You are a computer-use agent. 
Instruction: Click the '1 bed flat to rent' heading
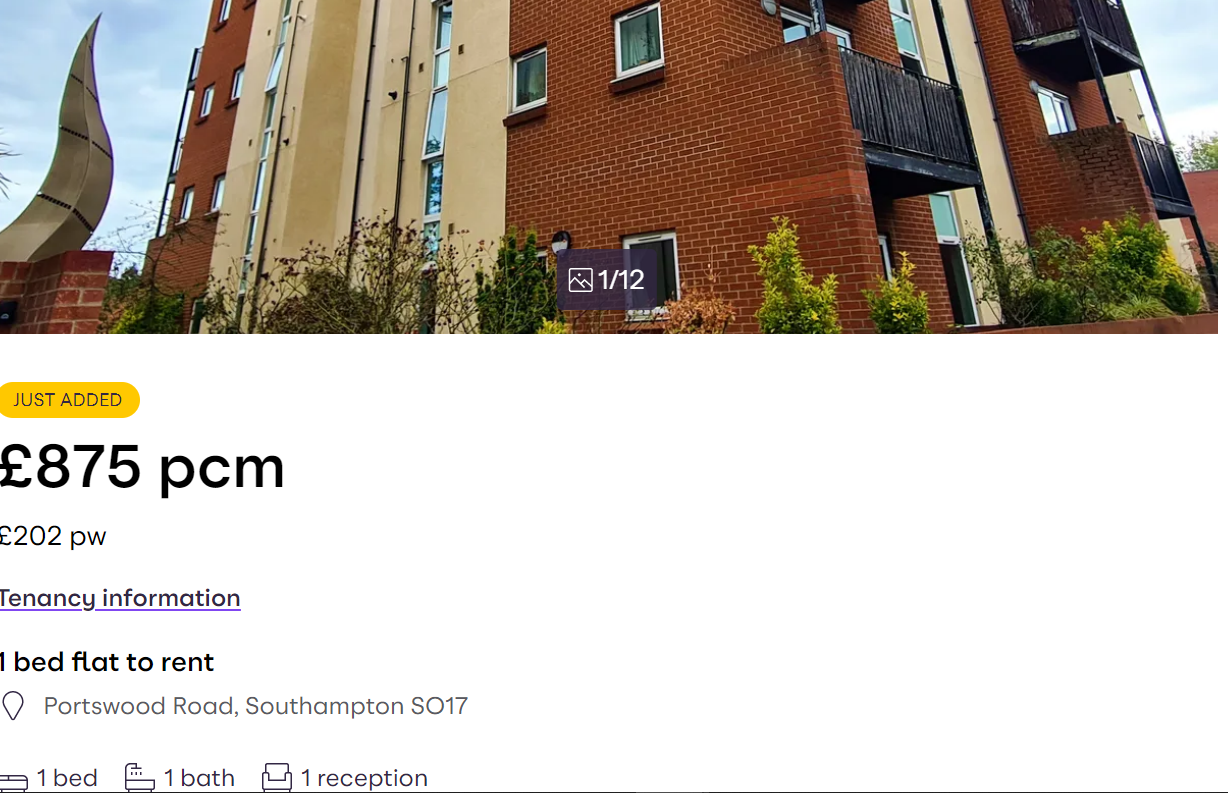click(106, 662)
